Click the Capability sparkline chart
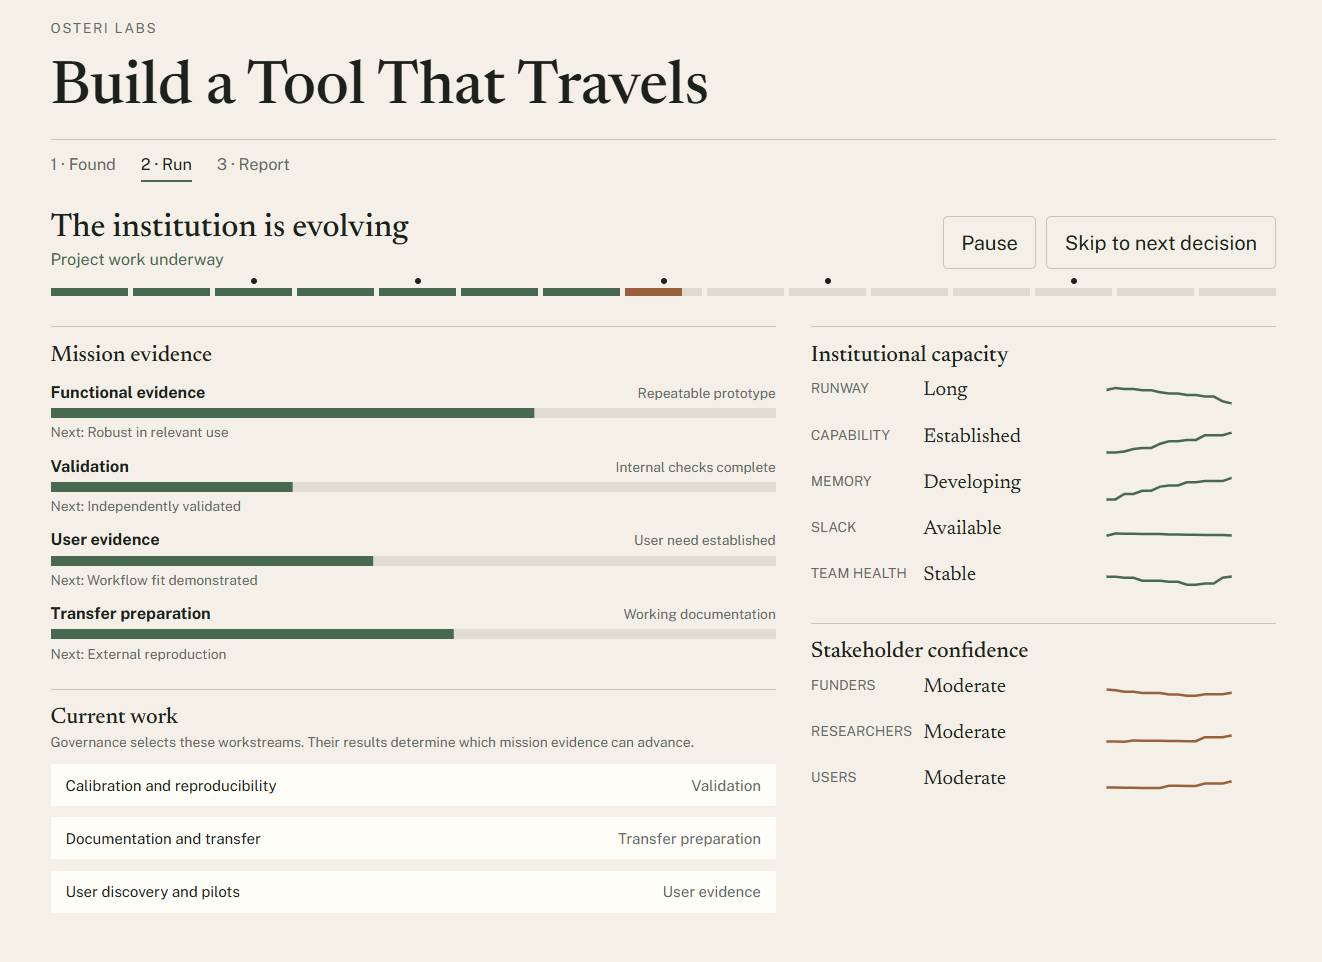Screen dimensions: 1322x962 coord(1169,442)
